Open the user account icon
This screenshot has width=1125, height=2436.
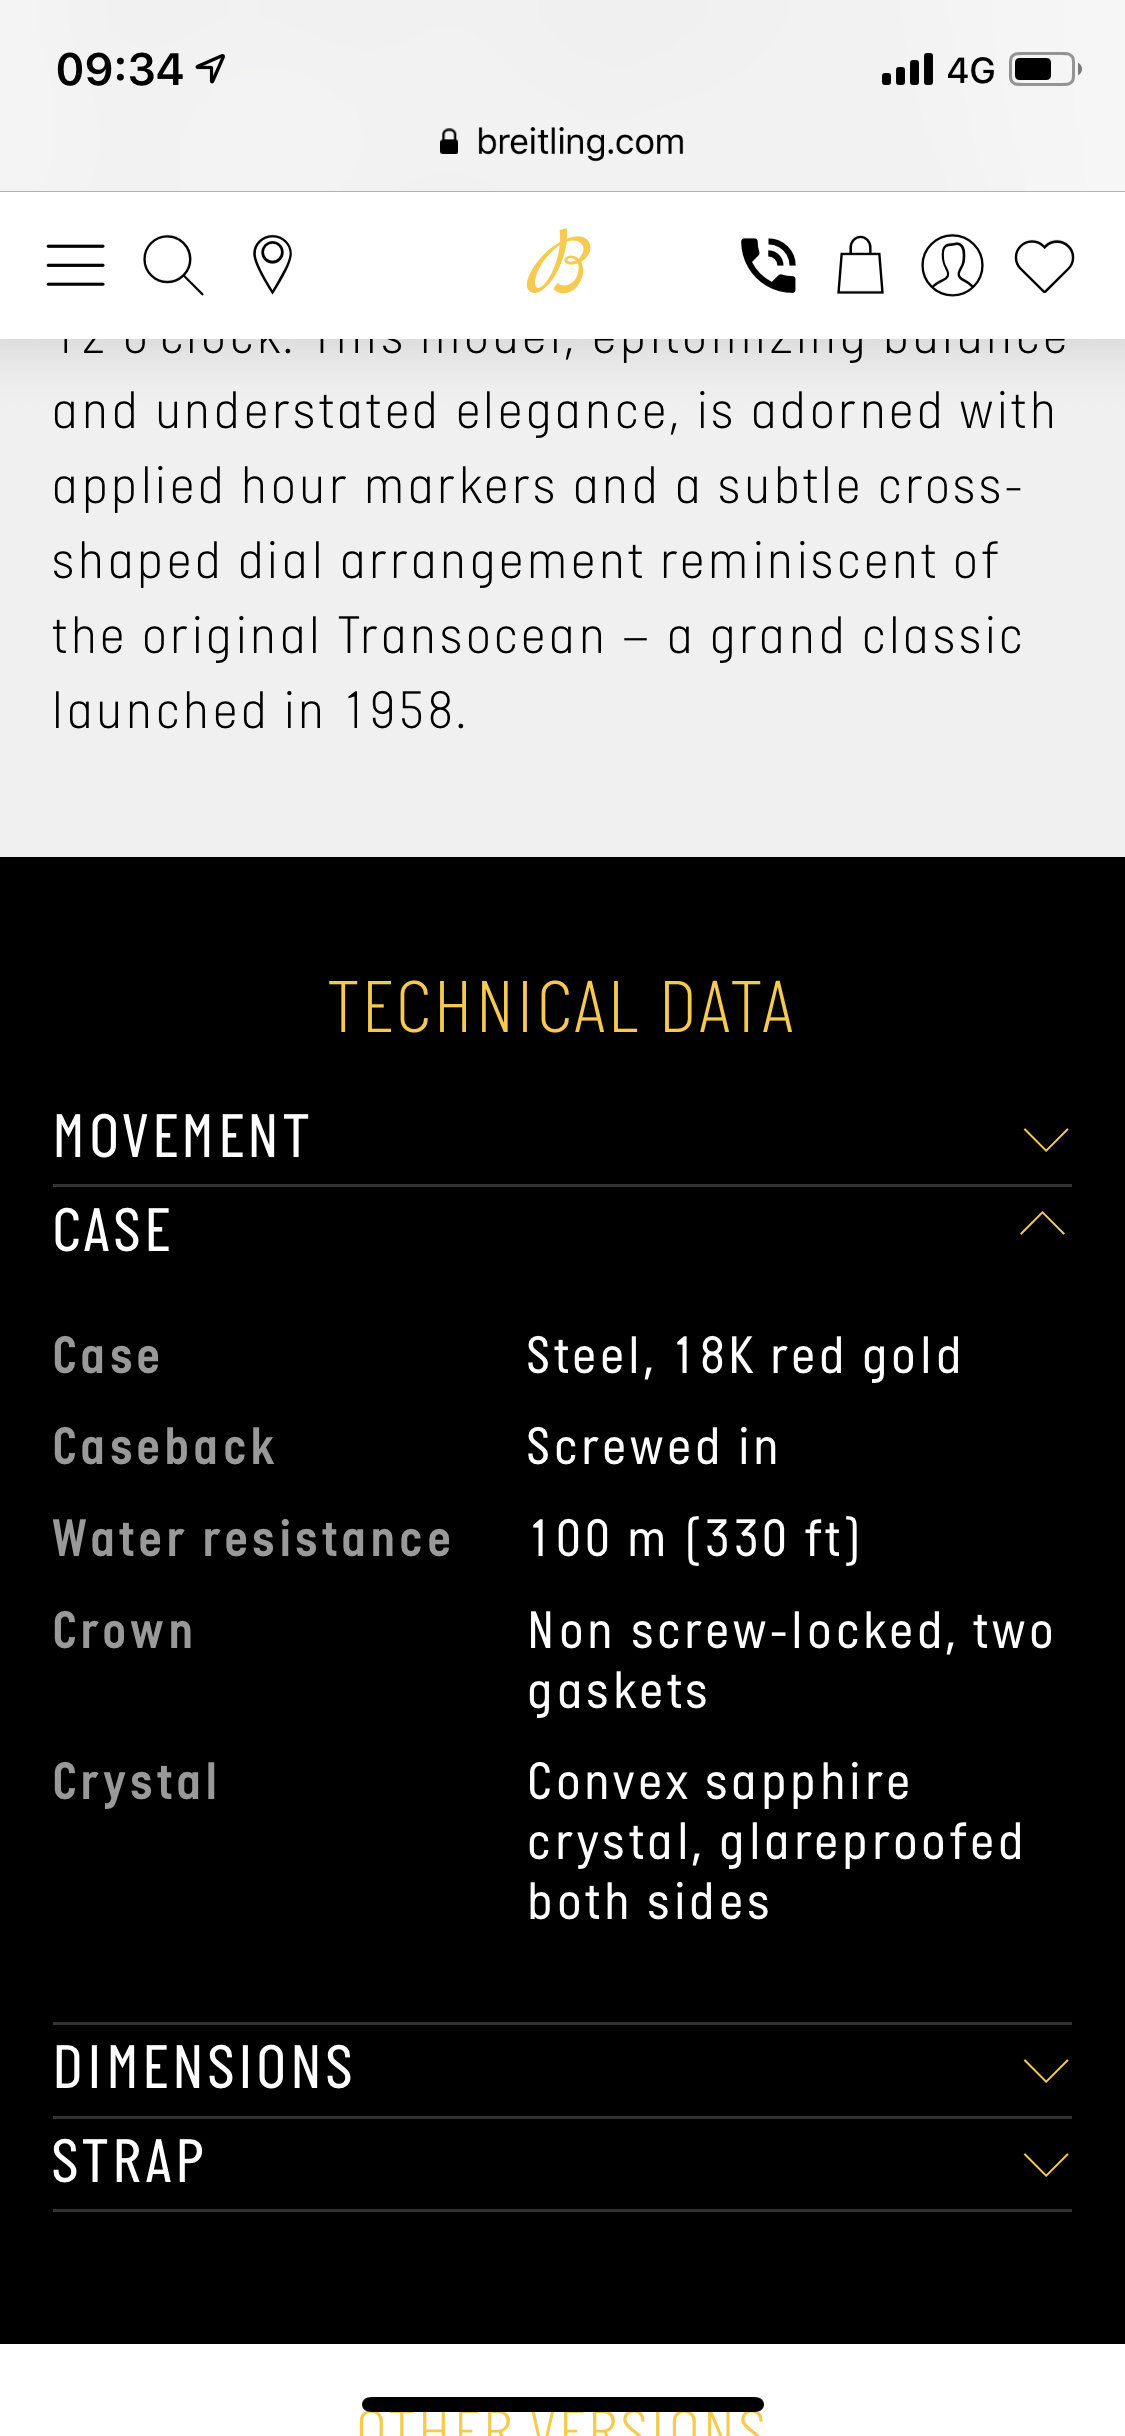point(952,265)
